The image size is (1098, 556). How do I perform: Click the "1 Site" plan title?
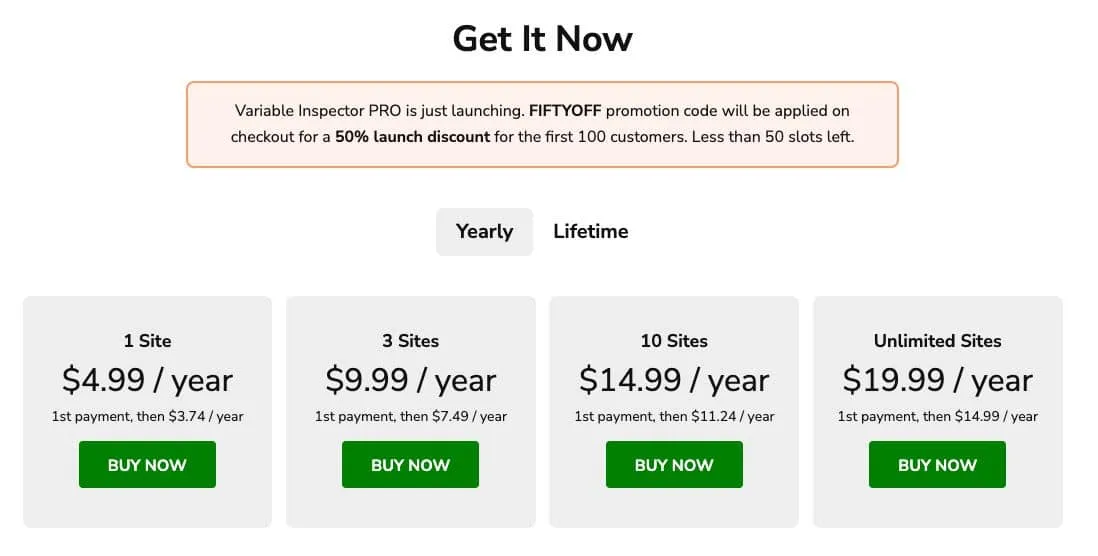(147, 341)
